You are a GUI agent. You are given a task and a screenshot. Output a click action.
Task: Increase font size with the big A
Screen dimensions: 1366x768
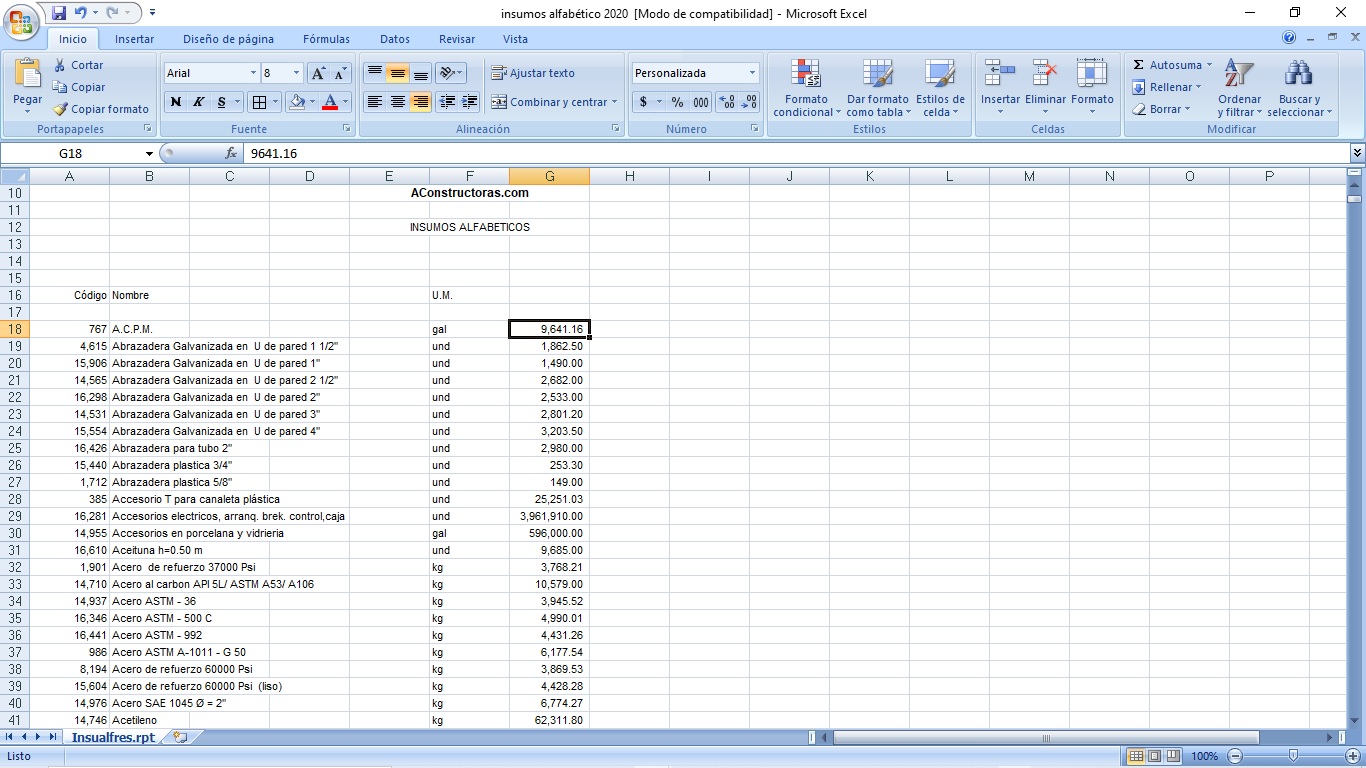click(x=318, y=73)
